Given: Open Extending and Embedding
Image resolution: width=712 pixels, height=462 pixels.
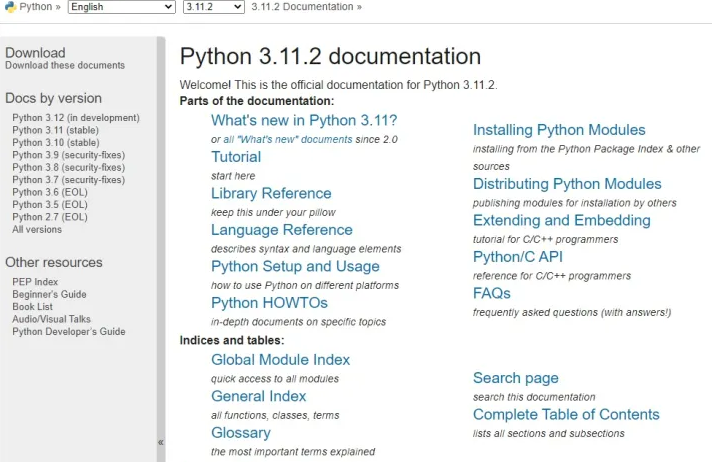Looking at the screenshot, I should pyautogui.click(x=562, y=220).
